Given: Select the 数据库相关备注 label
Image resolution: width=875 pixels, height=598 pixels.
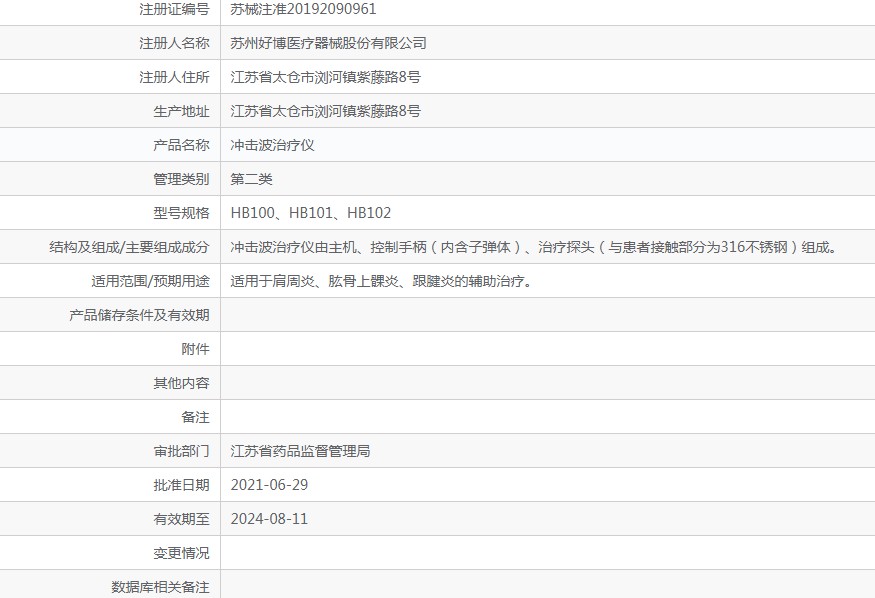Looking at the screenshot, I should coord(160,587).
